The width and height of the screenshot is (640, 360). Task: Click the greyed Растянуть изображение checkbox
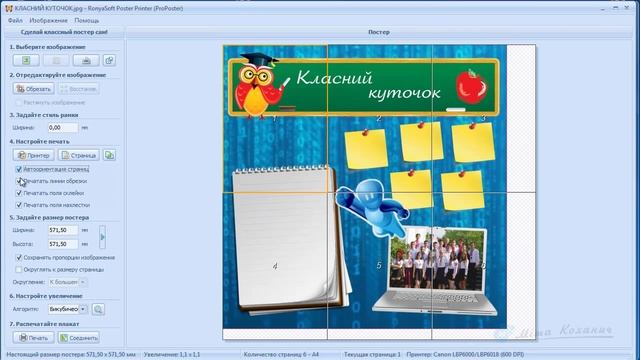point(18,102)
